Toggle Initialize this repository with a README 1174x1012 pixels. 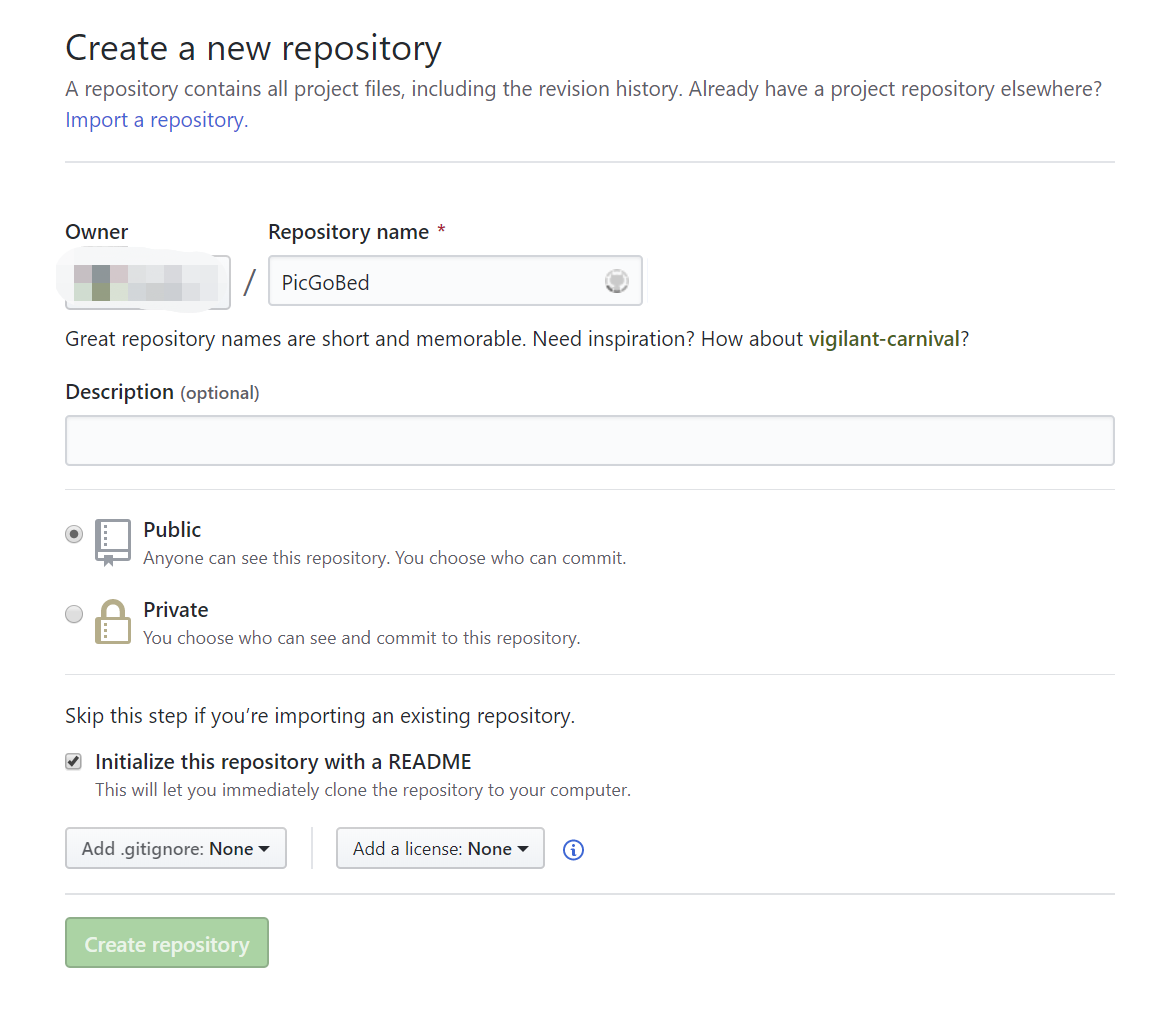[73, 761]
